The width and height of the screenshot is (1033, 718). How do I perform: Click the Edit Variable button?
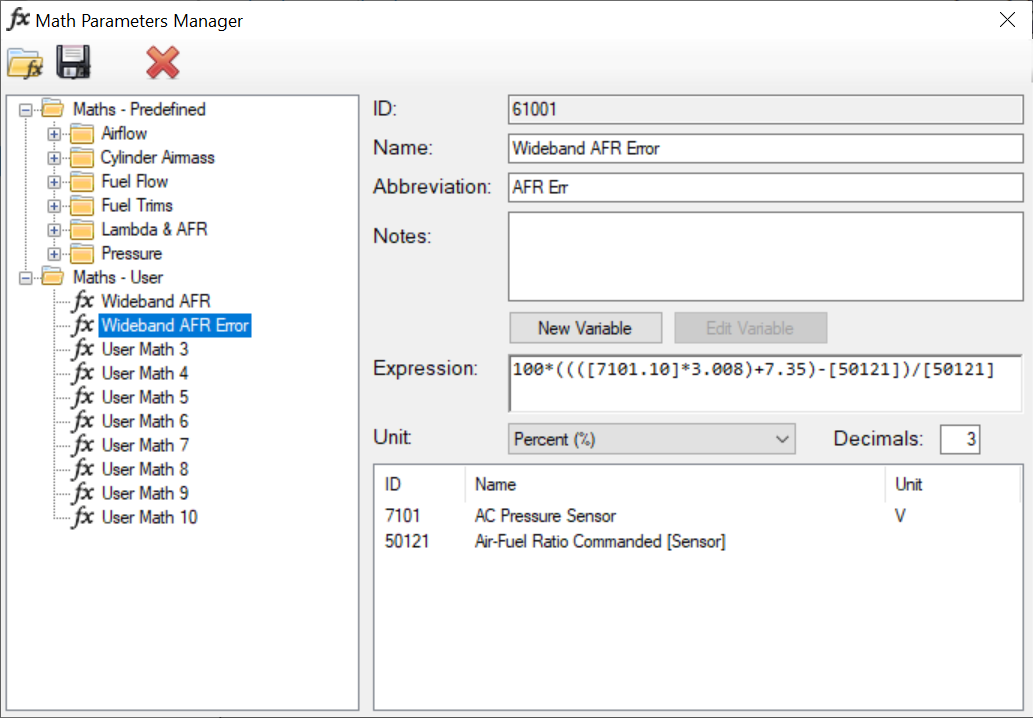coord(750,328)
